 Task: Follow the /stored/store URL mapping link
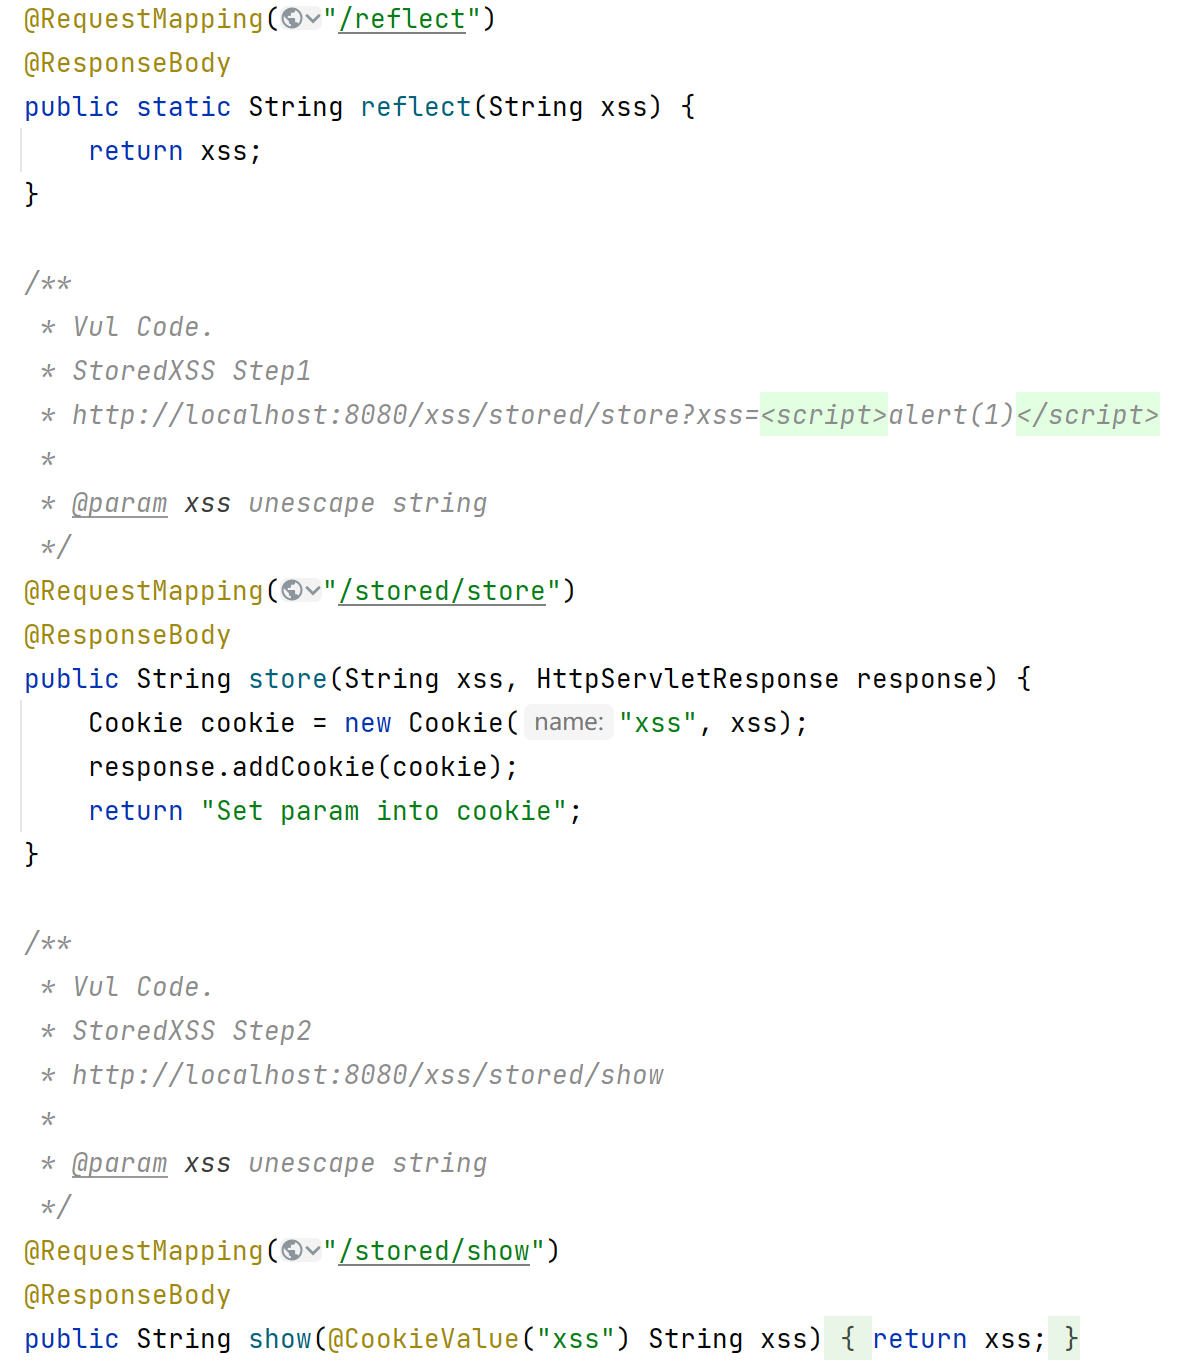click(x=442, y=591)
